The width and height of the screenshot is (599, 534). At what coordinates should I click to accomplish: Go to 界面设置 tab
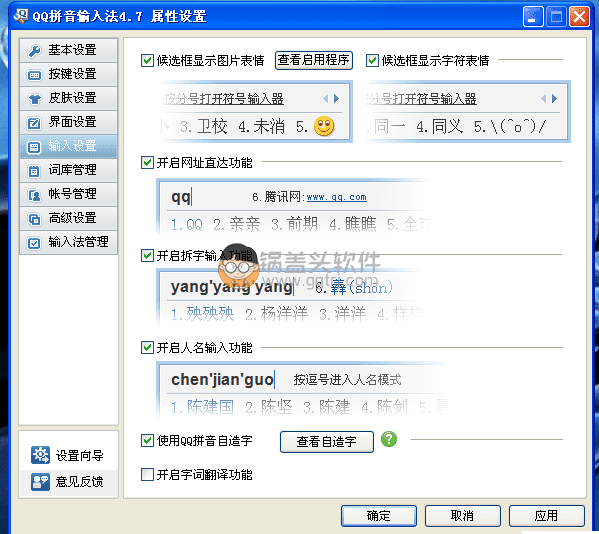pyautogui.click(x=68, y=122)
